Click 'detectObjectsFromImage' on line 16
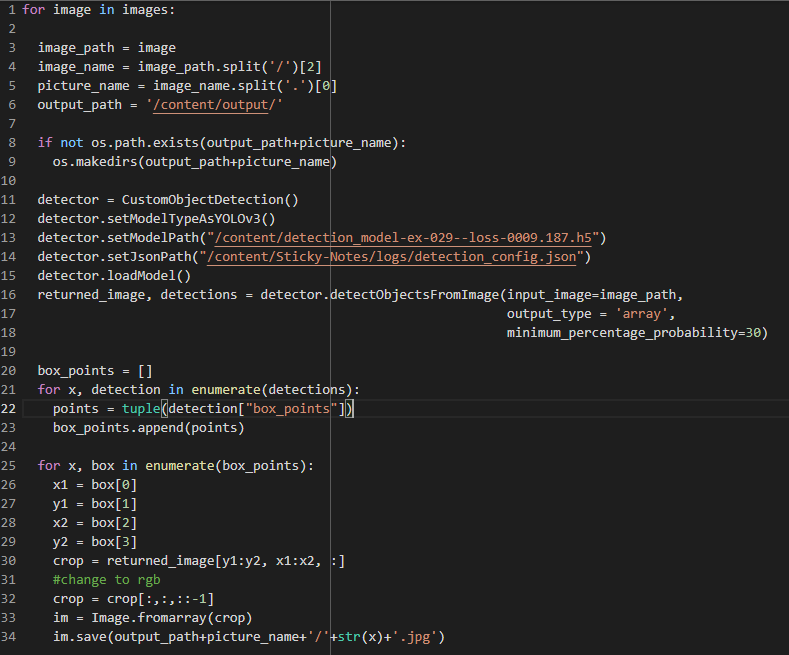This screenshot has width=789, height=655. [x=415, y=295]
